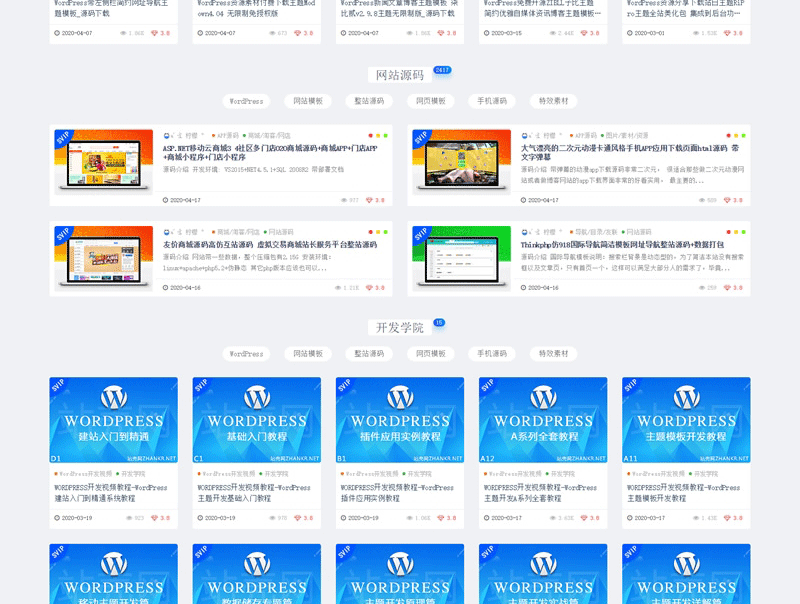
Task: Click the Thinkphp仿918 green laptop thumbnail
Action: point(462,258)
